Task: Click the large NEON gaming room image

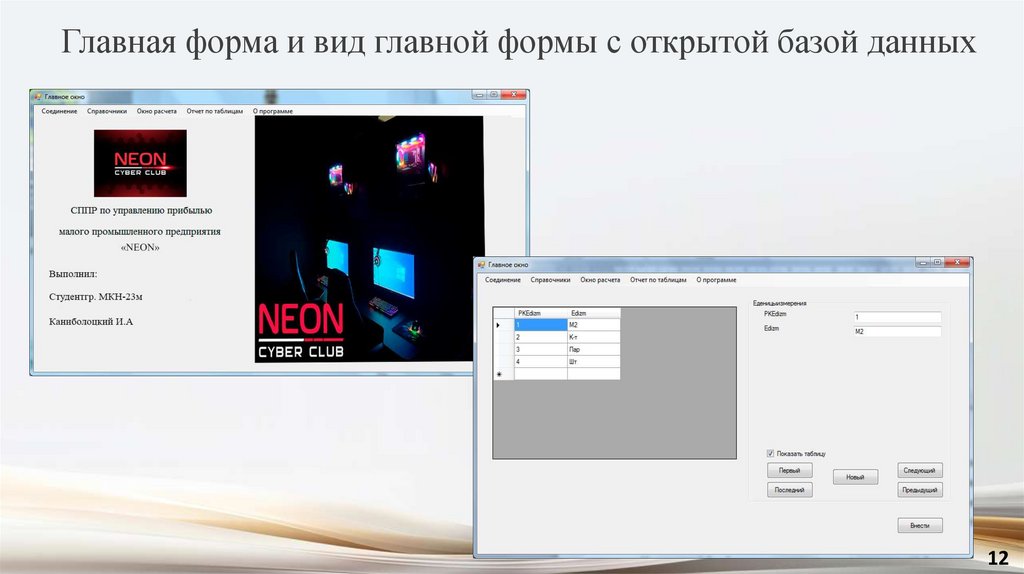Action: click(369, 239)
